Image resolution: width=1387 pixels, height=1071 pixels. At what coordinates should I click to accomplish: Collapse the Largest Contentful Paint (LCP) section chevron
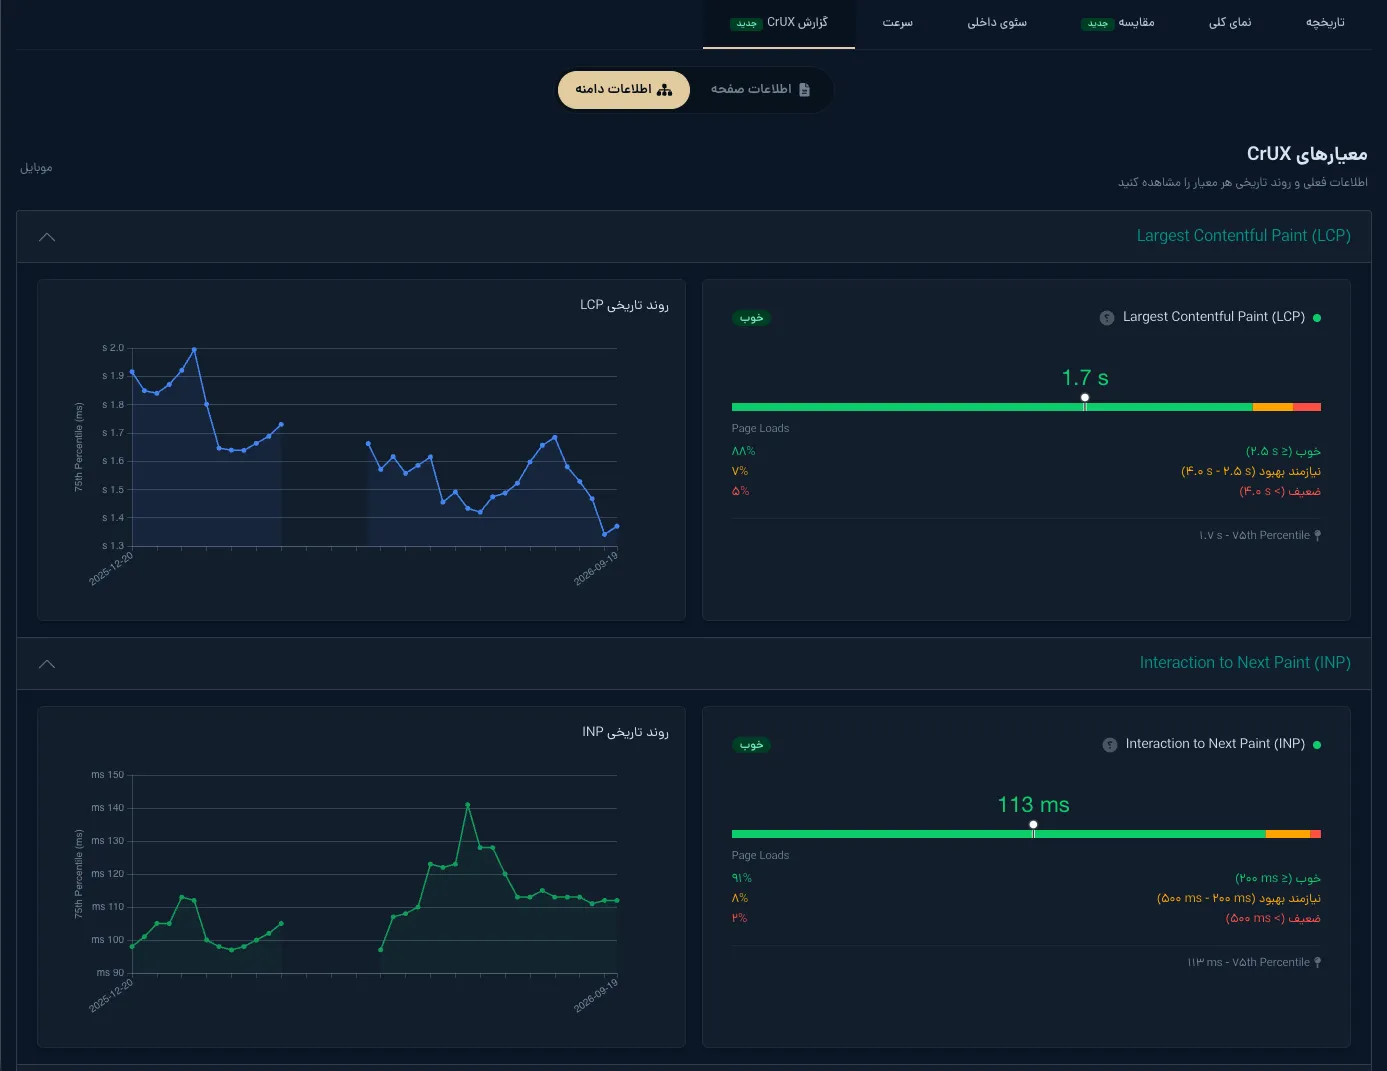pyautogui.click(x=47, y=237)
